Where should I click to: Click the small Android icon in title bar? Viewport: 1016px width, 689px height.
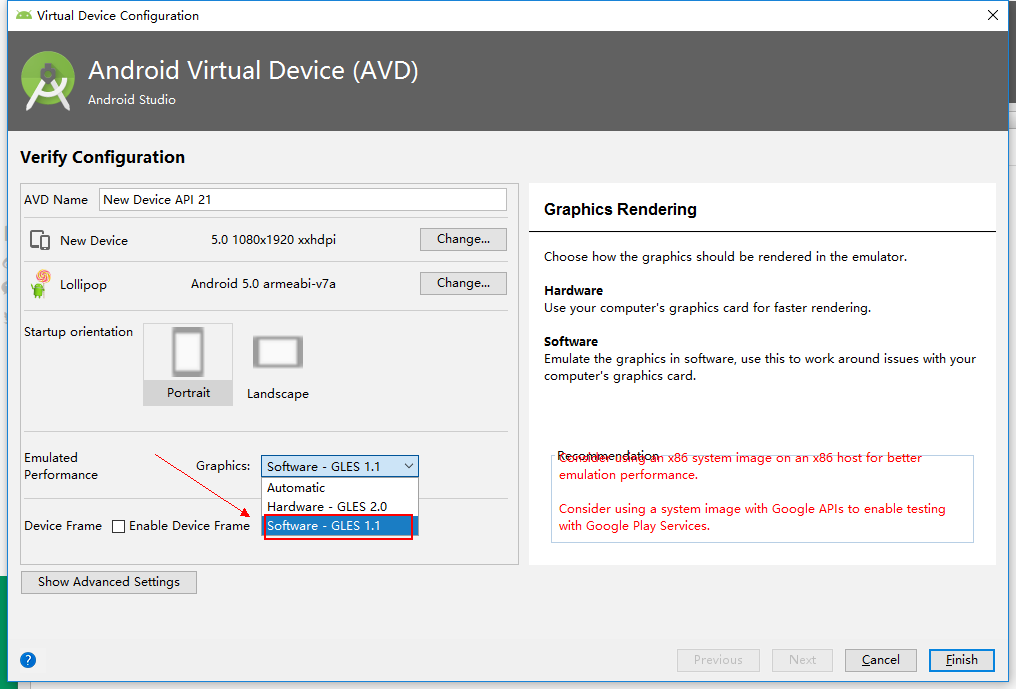(24, 15)
